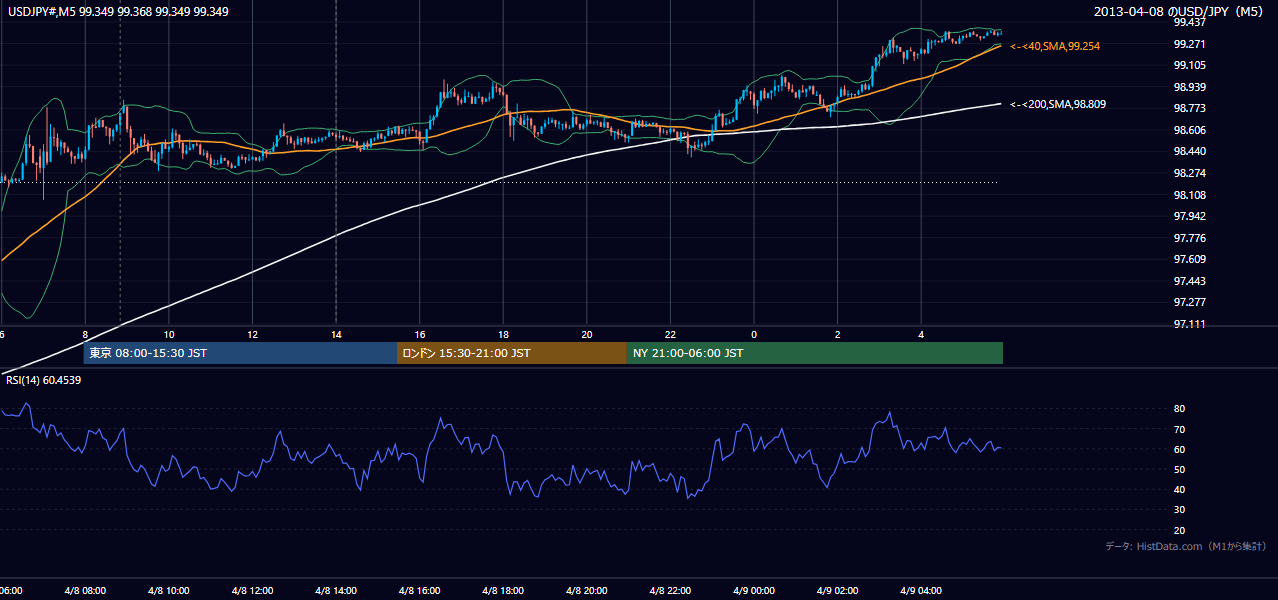1278x600 pixels.
Task: Click the 200 SMA 98.809 label
Action: pyautogui.click(x=1058, y=104)
